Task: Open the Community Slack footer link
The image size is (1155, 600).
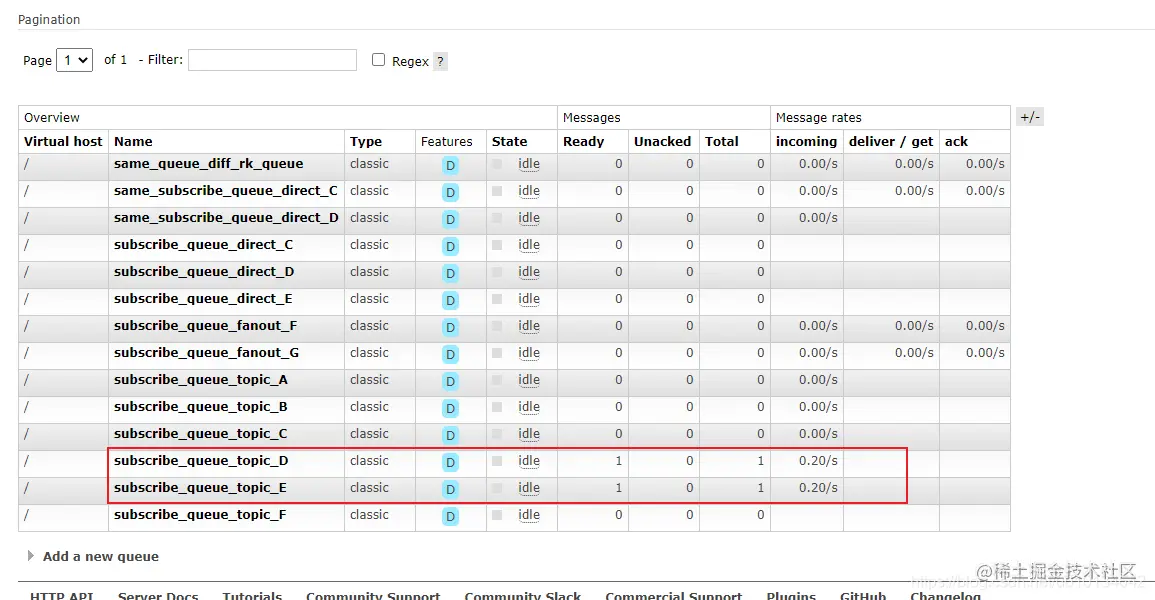Action: click(x=522, y=595)
